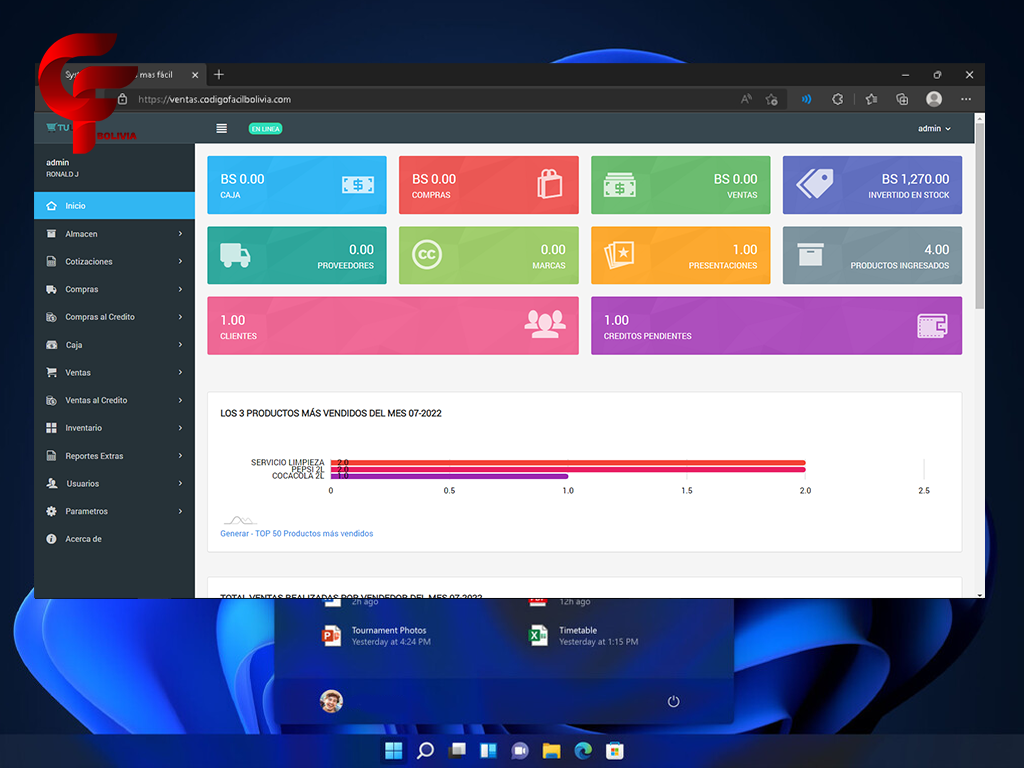Expand the admin dropdown in the top right
The height and width of the screenshot is (768, 1024).
coord(936,128)
